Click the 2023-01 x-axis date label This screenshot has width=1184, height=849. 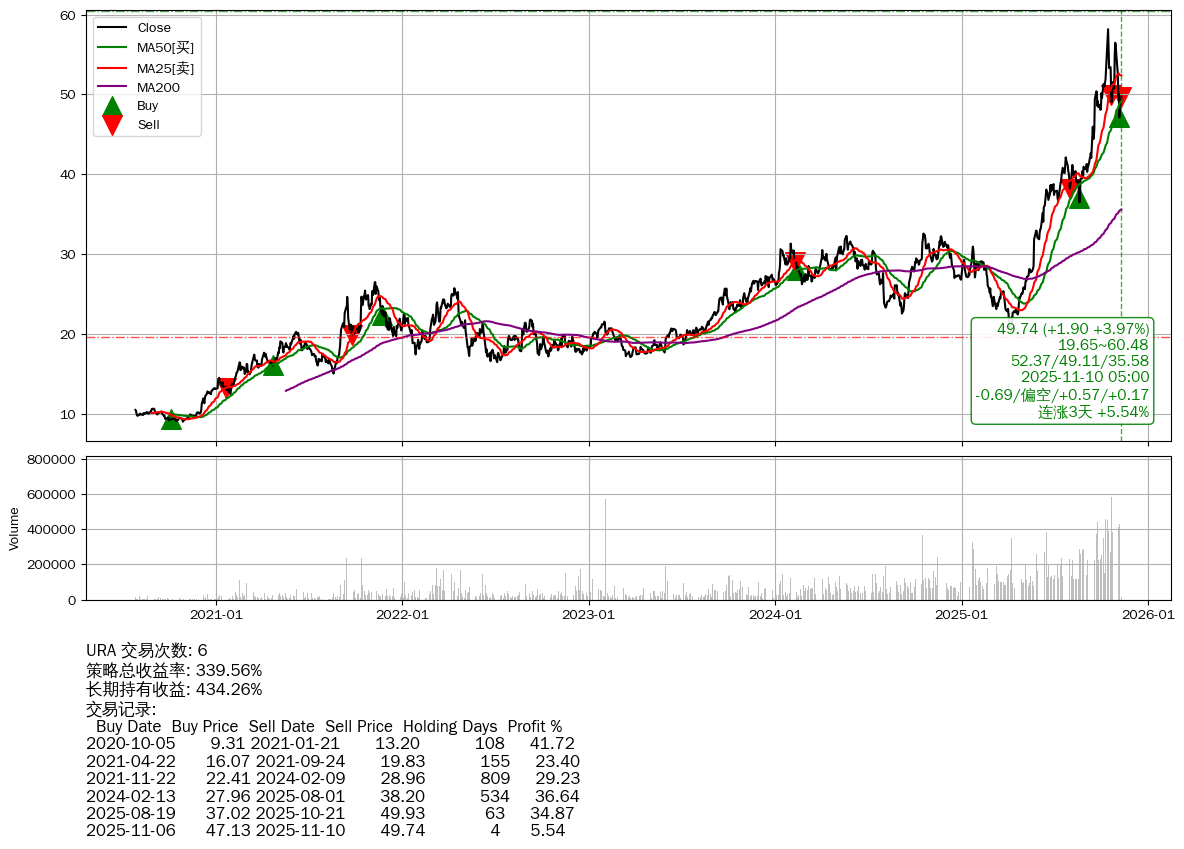coord(589,614)
